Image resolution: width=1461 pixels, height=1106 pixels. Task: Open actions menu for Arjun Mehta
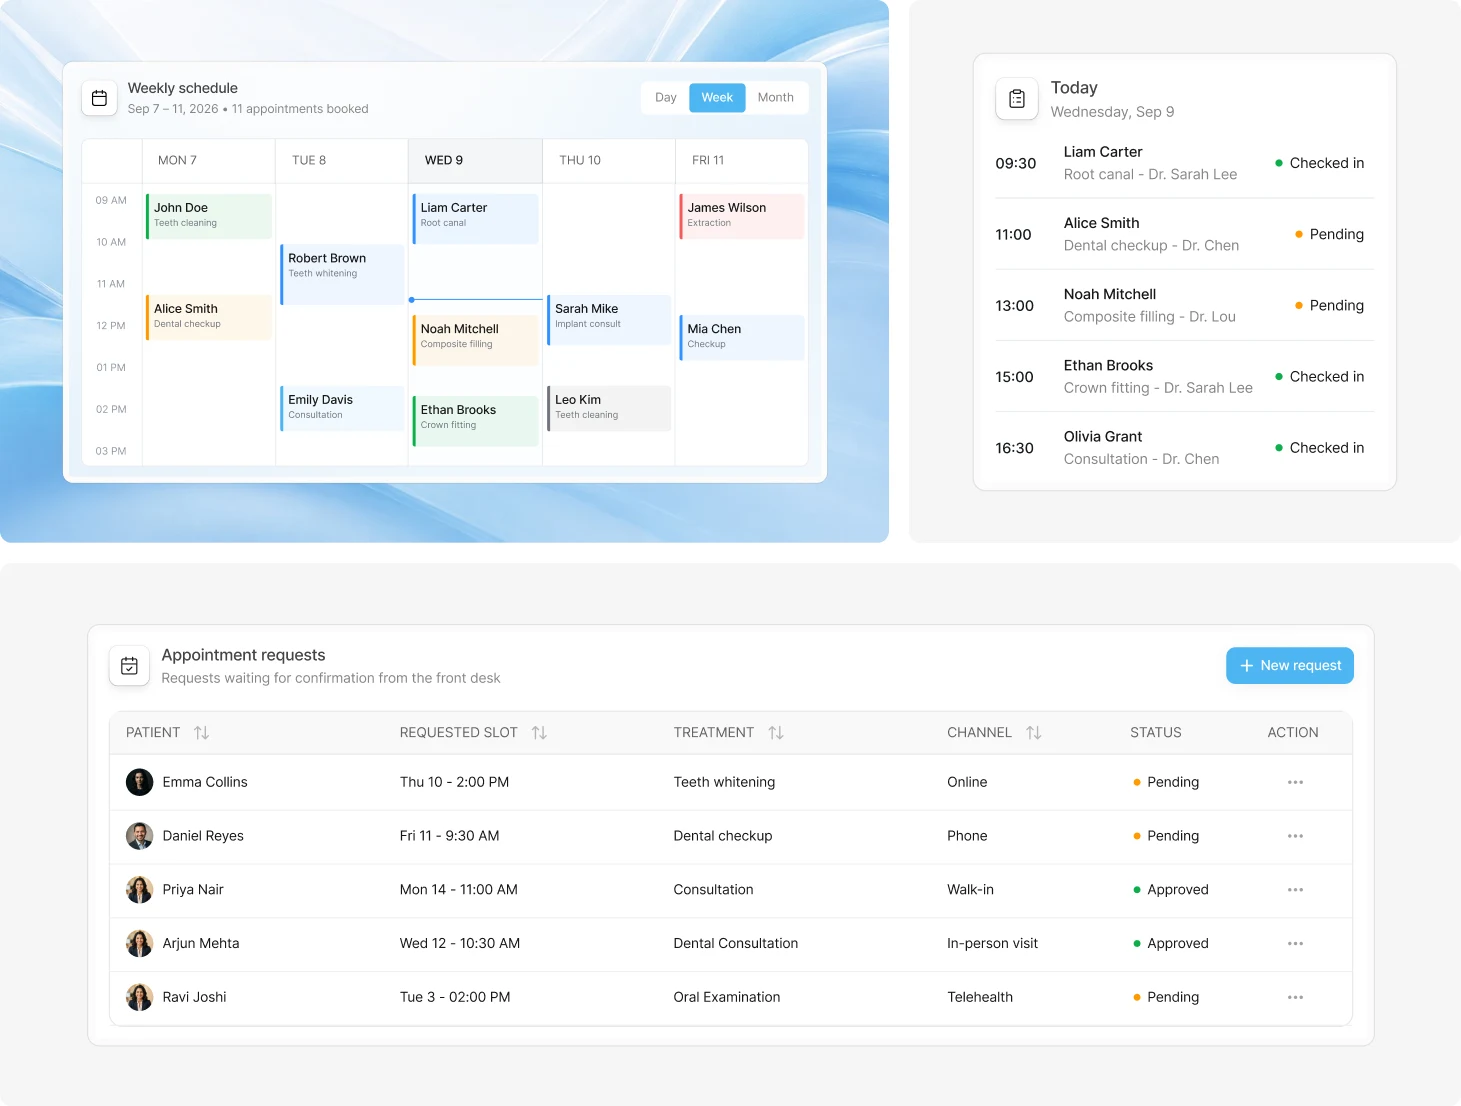coord(1295,944)
